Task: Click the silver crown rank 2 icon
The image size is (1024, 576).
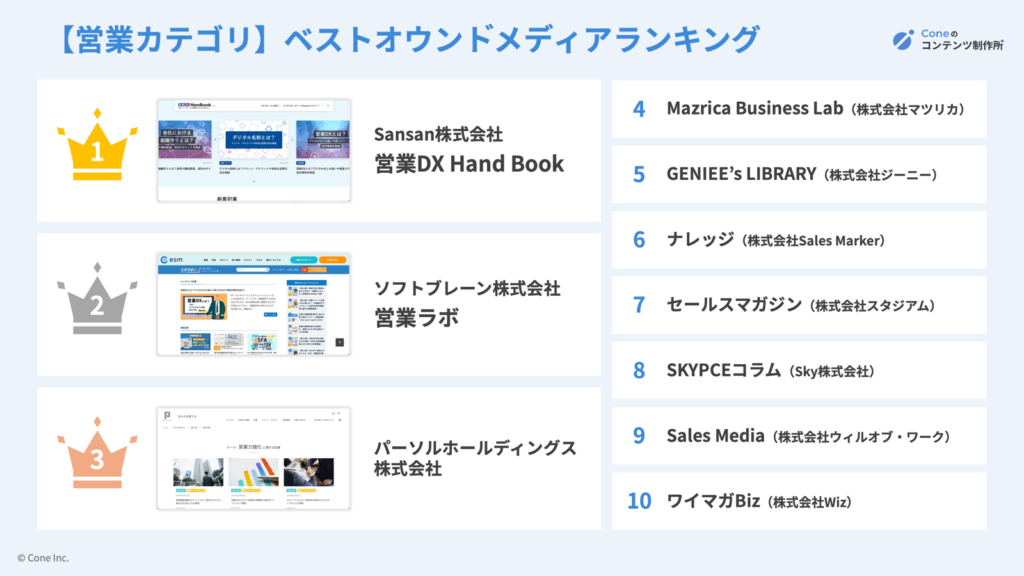Action: click(x=97, y=298)
